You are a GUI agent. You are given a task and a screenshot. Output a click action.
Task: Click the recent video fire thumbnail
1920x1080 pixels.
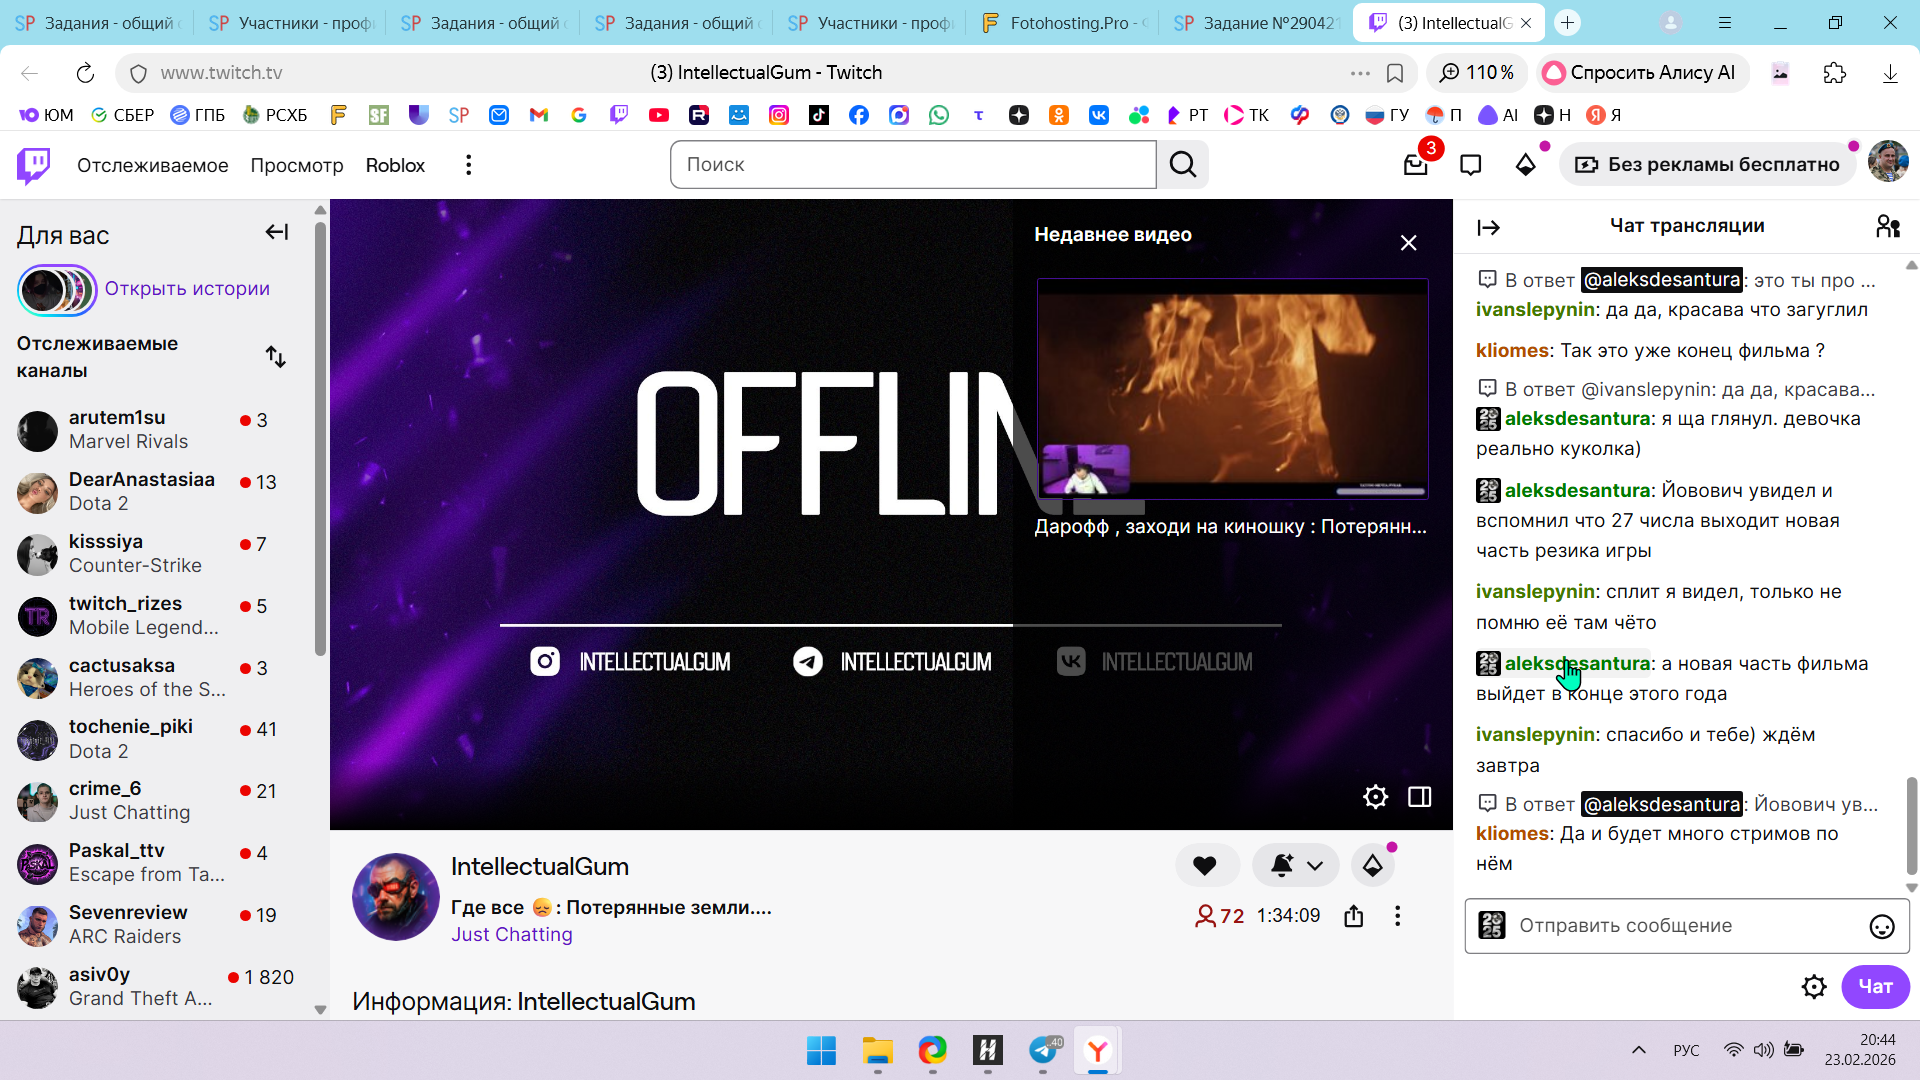[x=1232, y=388]
